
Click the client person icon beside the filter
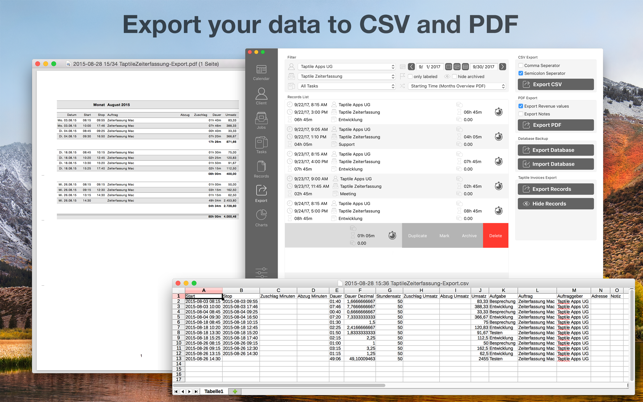coord(291,66)
